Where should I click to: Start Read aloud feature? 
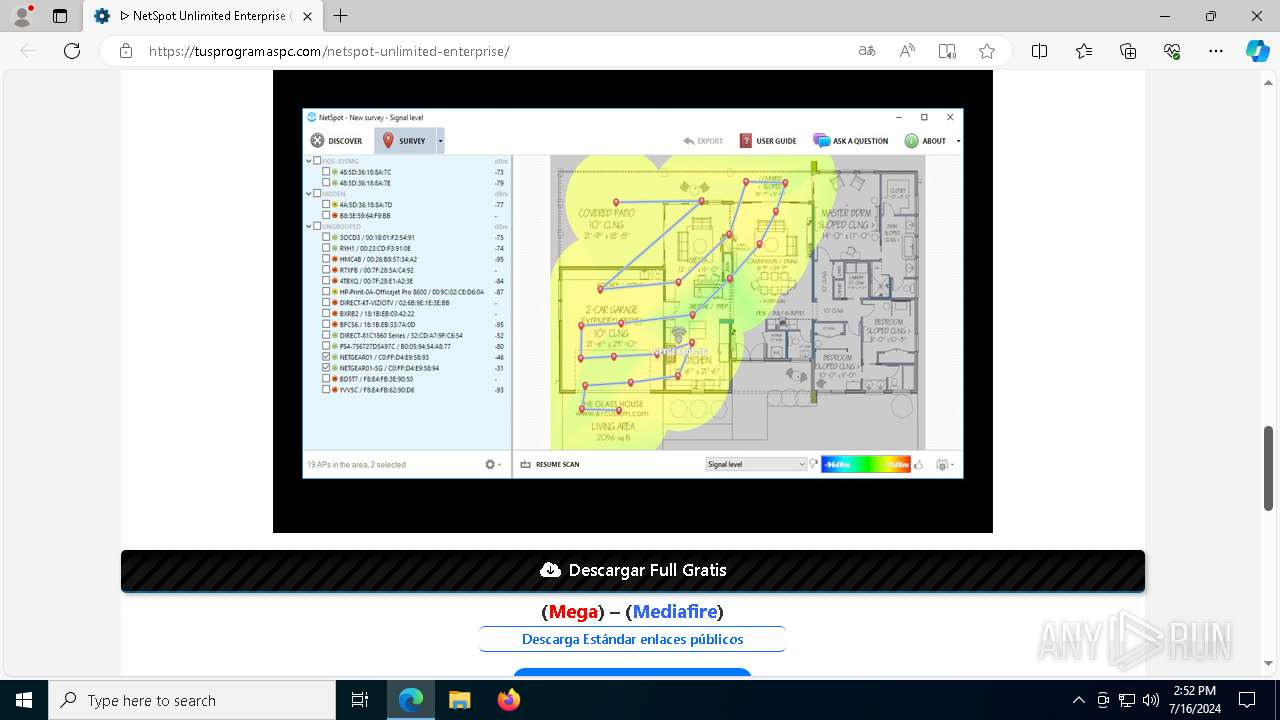coord(907,51)
